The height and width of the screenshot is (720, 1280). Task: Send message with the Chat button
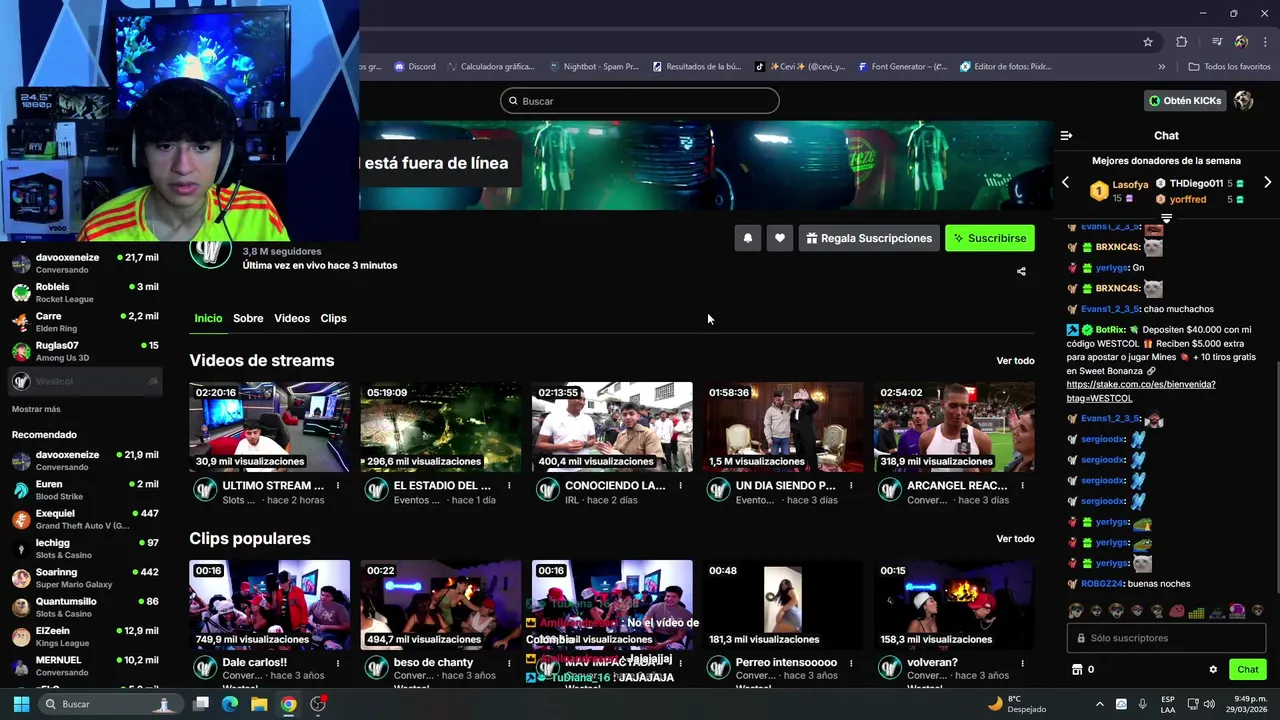click(x=1248, y=670)
